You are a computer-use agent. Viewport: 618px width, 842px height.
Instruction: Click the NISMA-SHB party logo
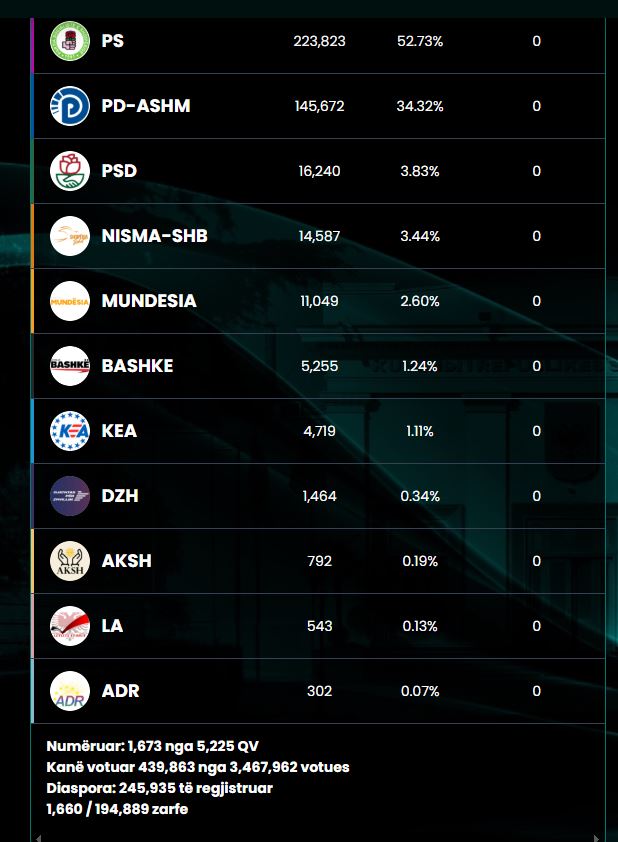pos(70,236)
